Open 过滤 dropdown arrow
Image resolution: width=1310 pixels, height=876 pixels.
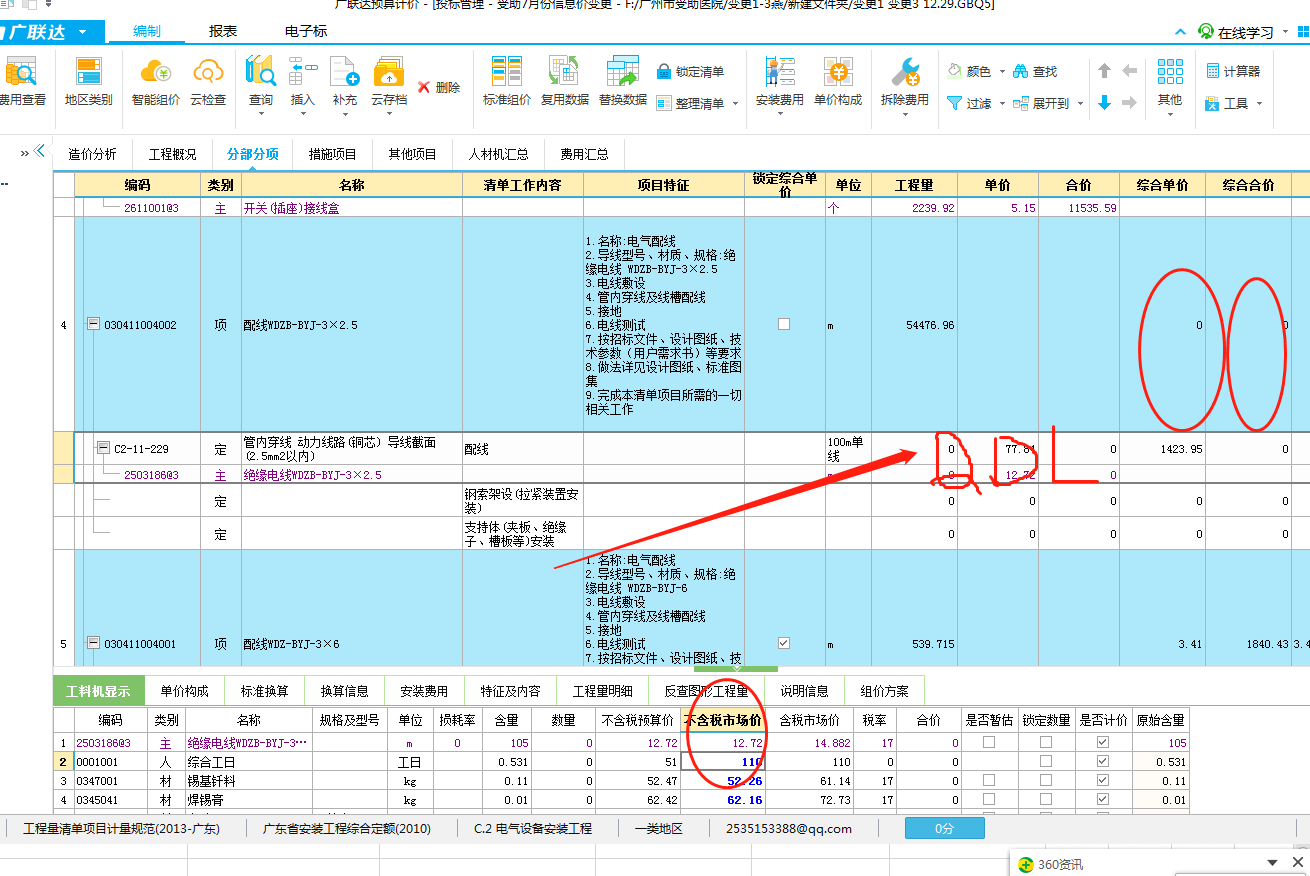[x=1002, y=103]
